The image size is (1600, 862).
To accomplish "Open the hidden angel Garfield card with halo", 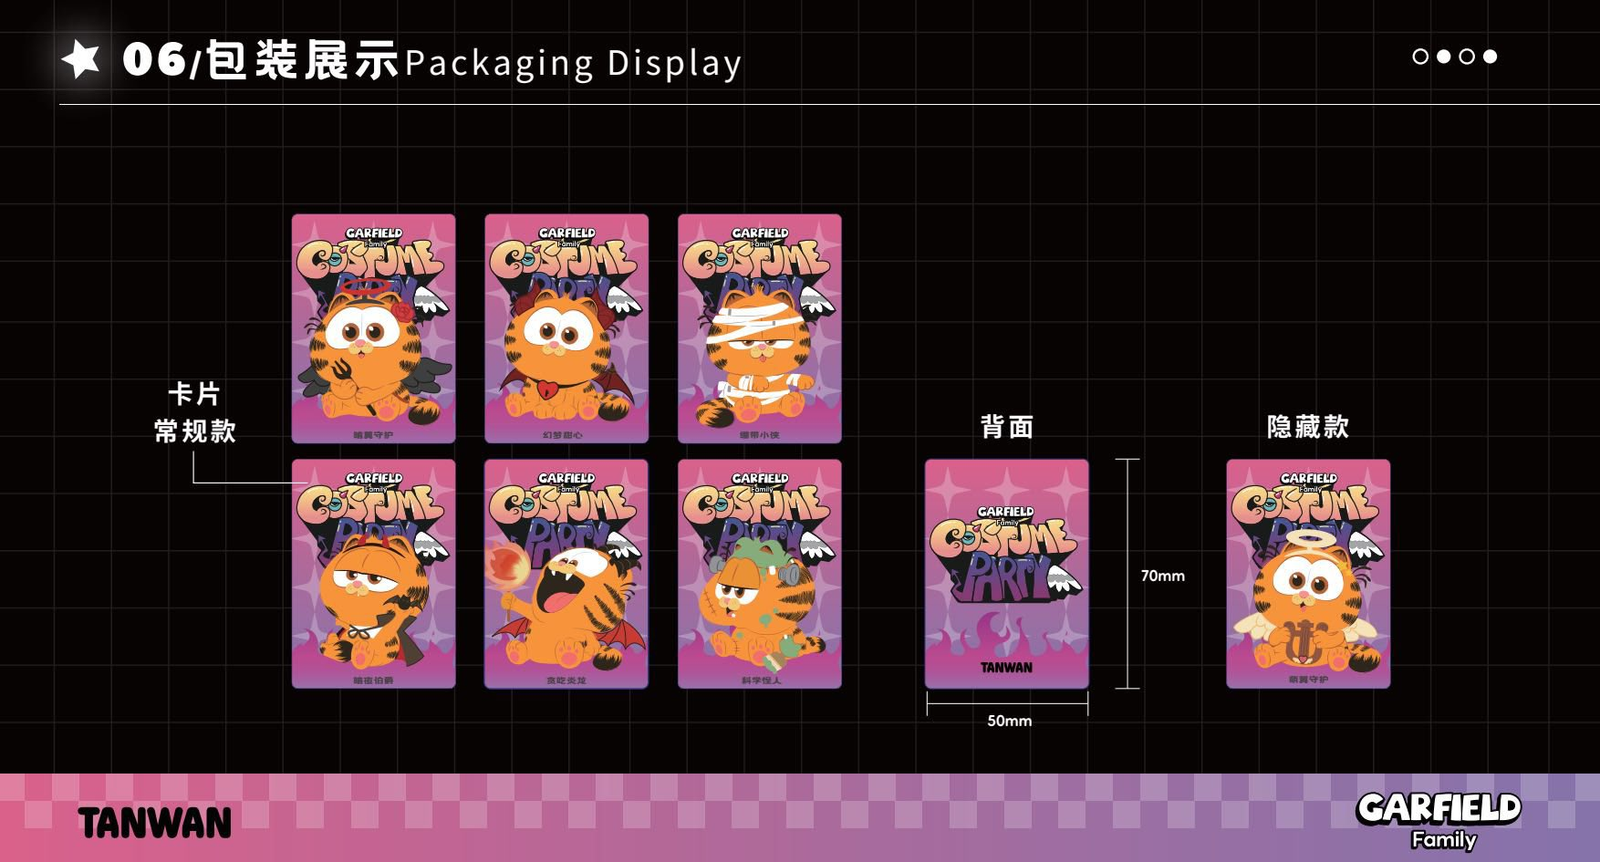I will tap(1308, 574).
